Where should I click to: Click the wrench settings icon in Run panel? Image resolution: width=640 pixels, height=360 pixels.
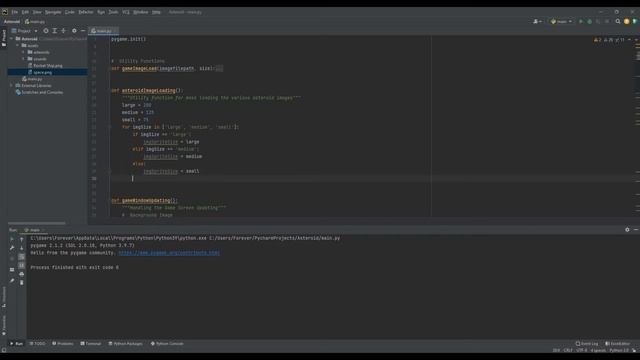tap(12, 248)
